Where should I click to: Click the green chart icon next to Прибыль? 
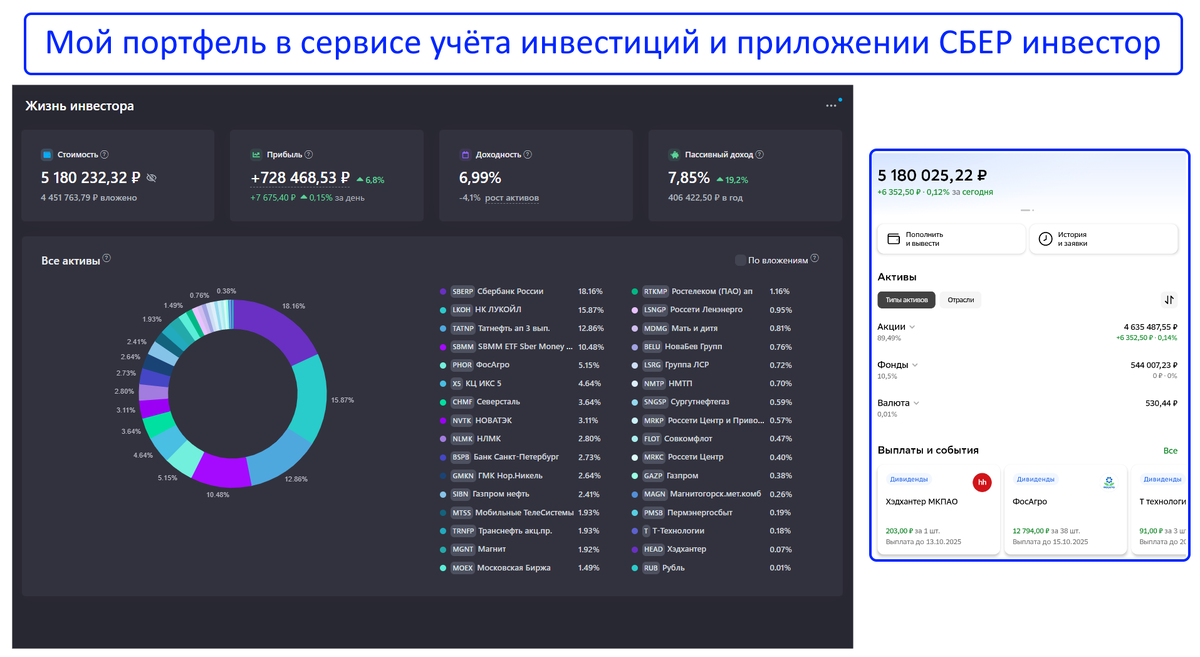click(x=256, y=155)
